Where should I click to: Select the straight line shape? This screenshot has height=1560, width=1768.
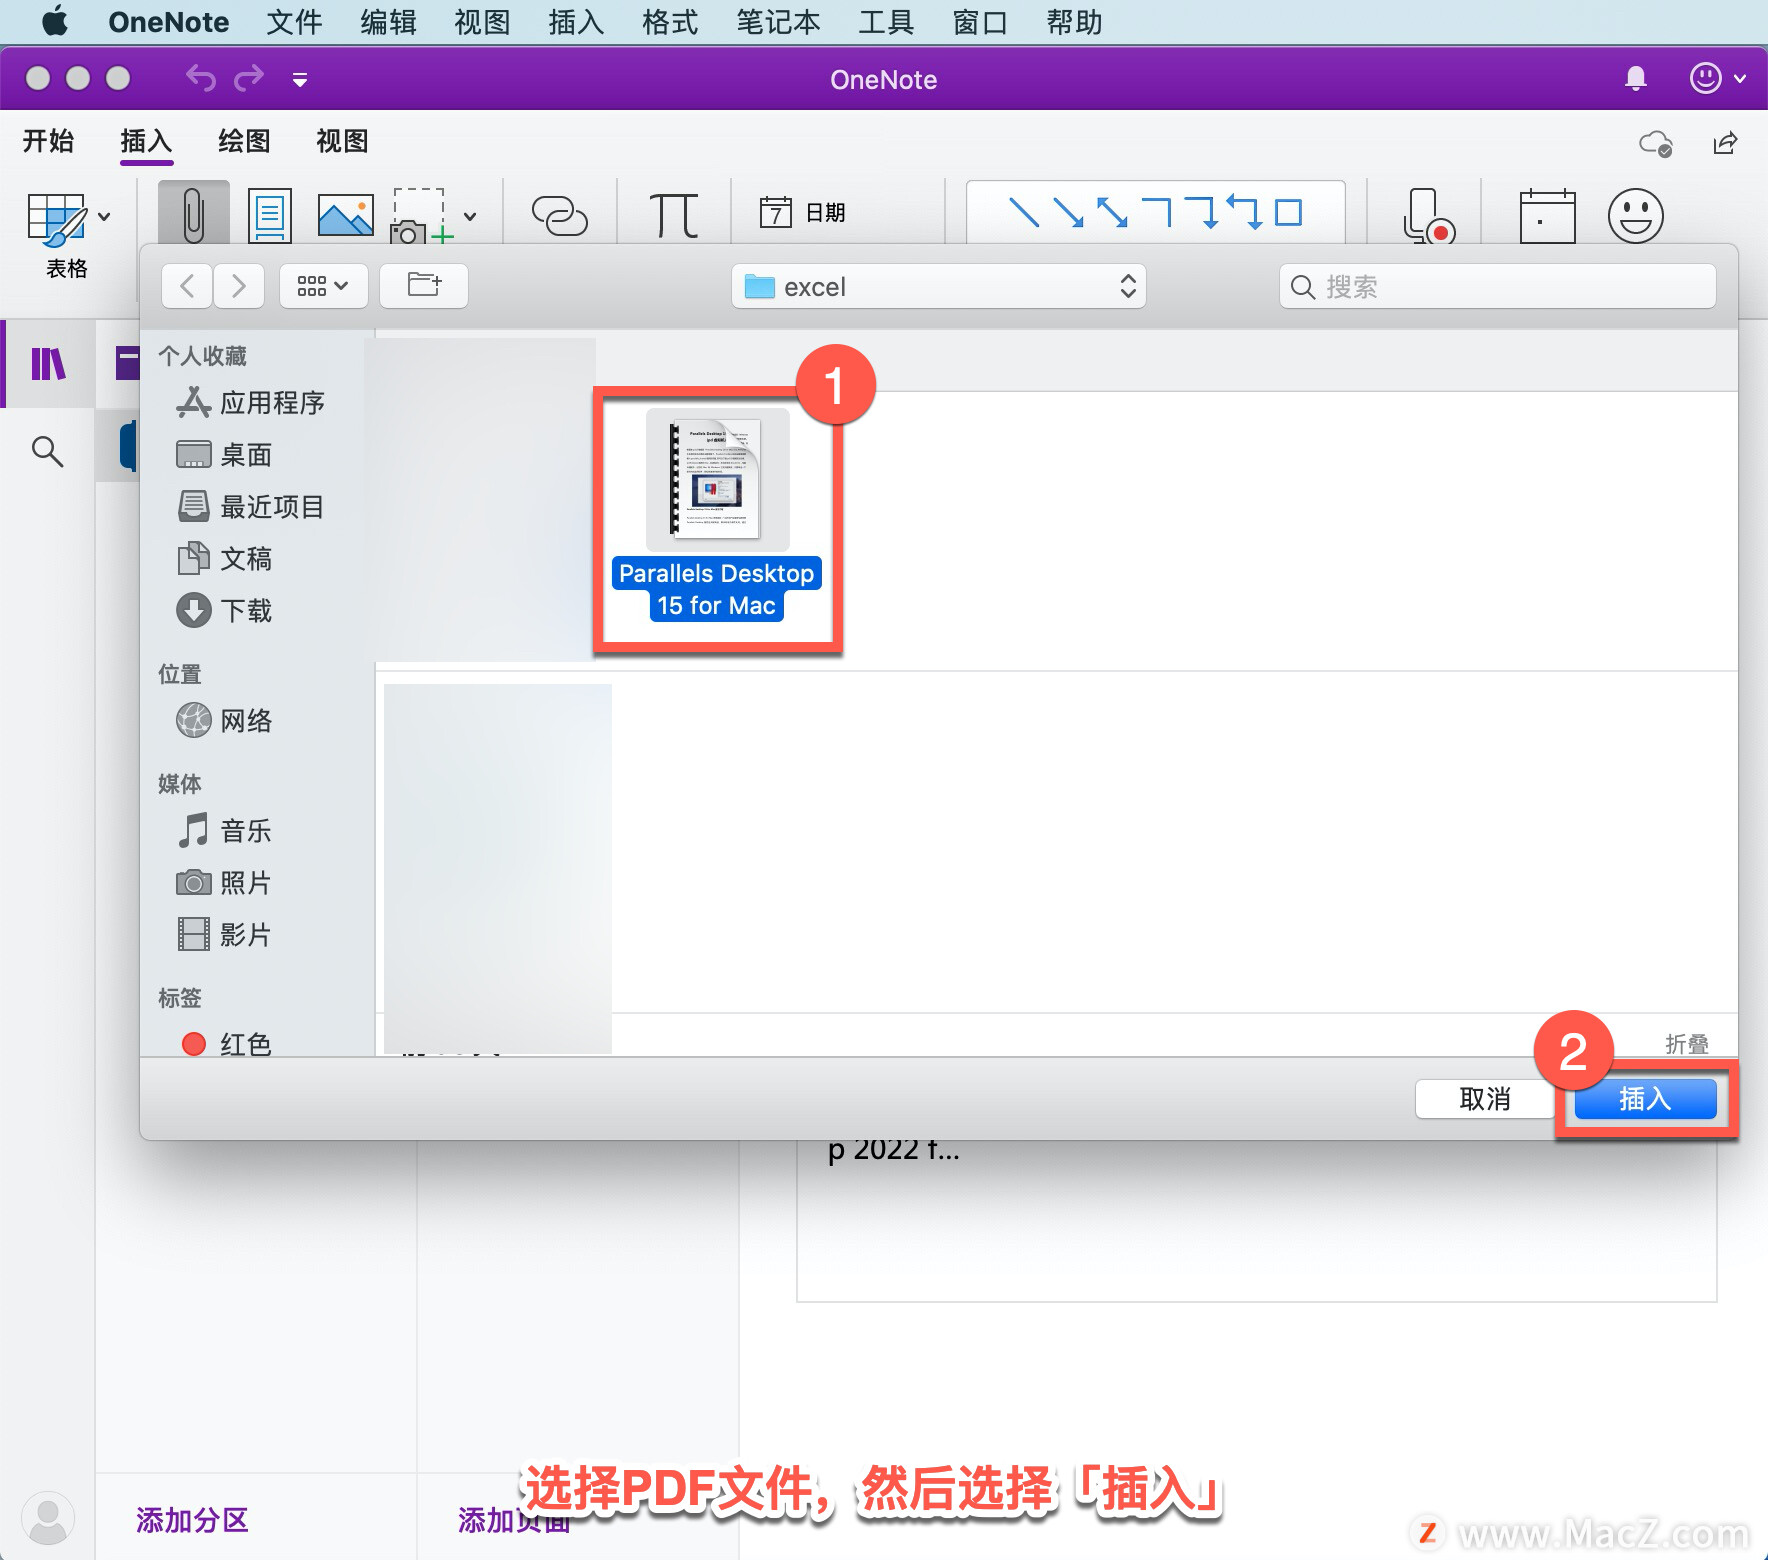tap(1023, 212)
